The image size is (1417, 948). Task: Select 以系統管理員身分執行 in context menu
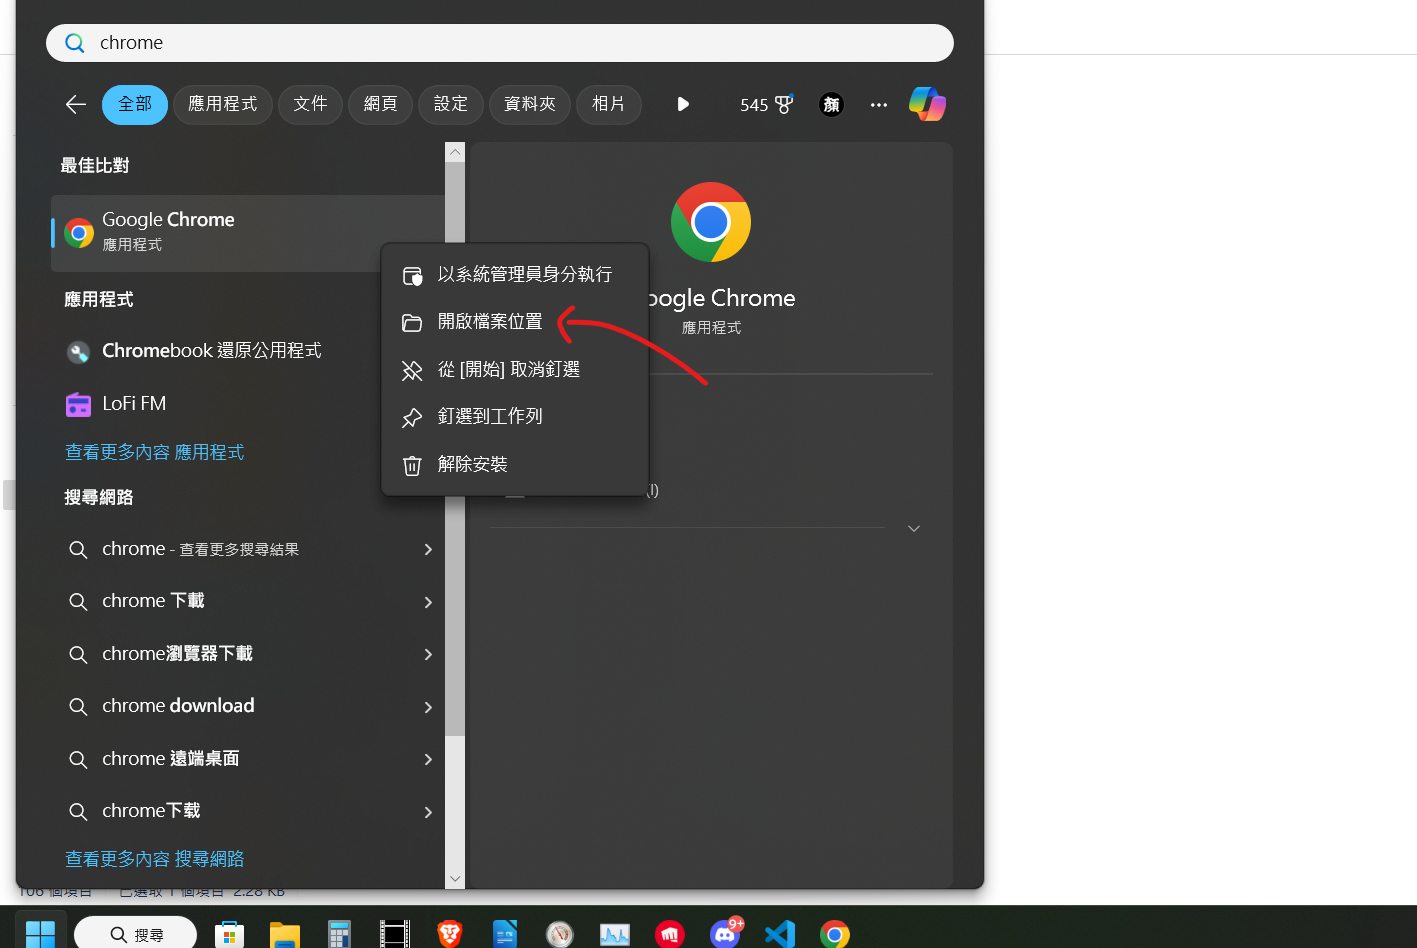(515, 275)
